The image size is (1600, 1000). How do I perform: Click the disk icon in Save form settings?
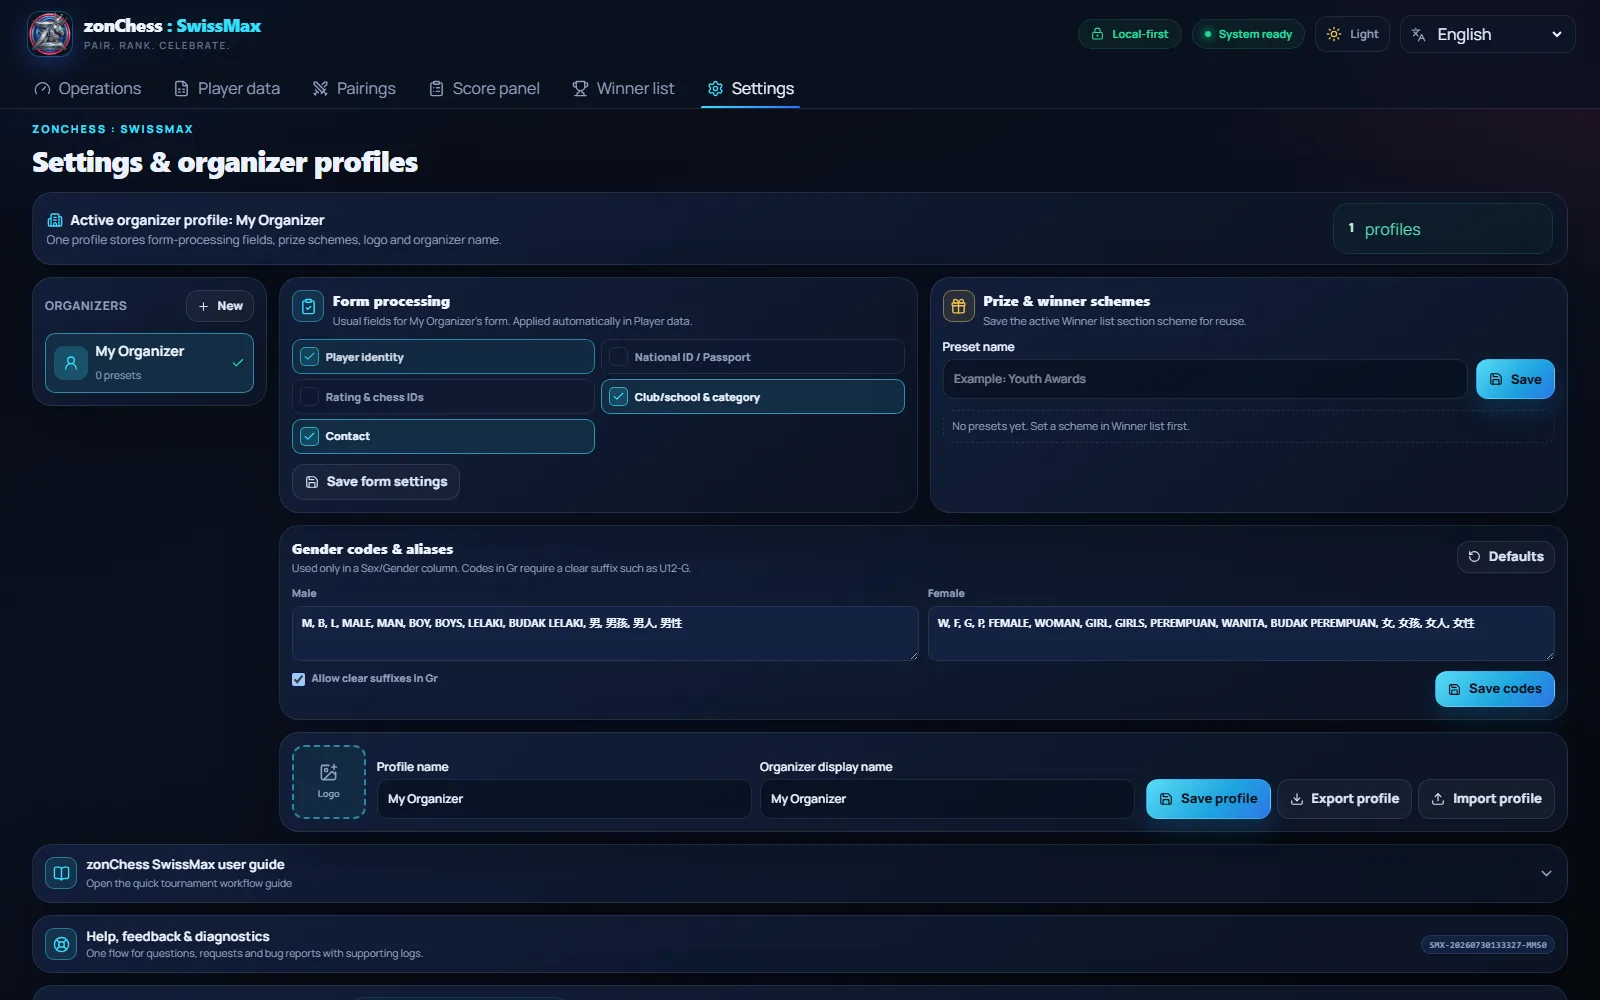click(312, 482)
